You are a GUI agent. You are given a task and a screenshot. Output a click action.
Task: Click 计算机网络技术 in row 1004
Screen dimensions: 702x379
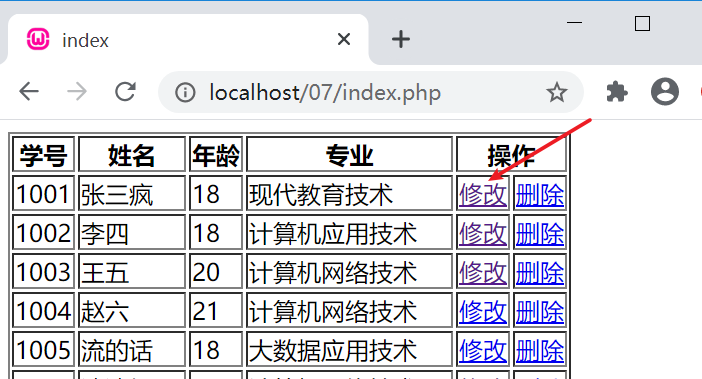(349, 311)
